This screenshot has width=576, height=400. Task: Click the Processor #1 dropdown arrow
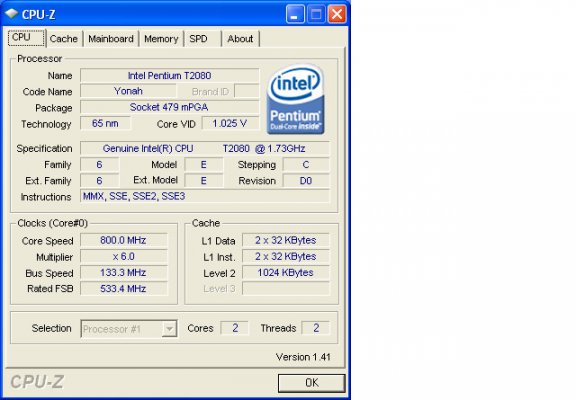point(169,329)
